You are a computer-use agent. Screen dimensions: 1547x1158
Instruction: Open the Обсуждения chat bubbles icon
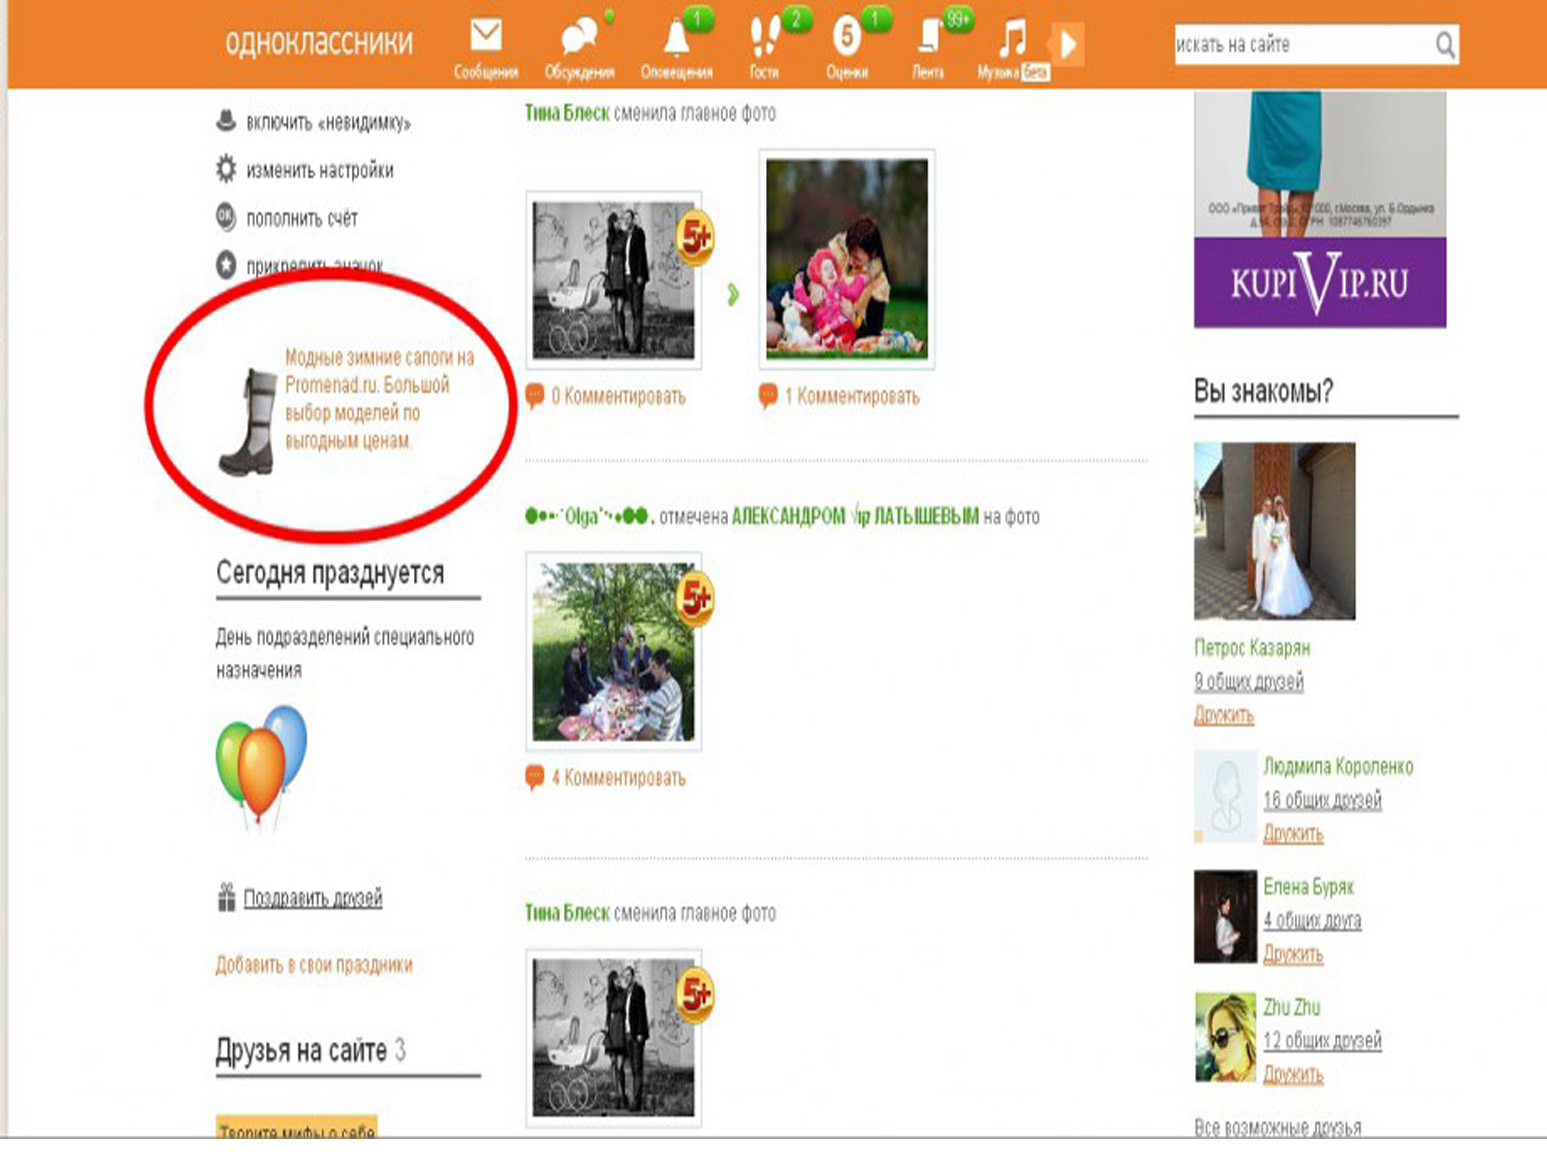(x=578, y=38)
